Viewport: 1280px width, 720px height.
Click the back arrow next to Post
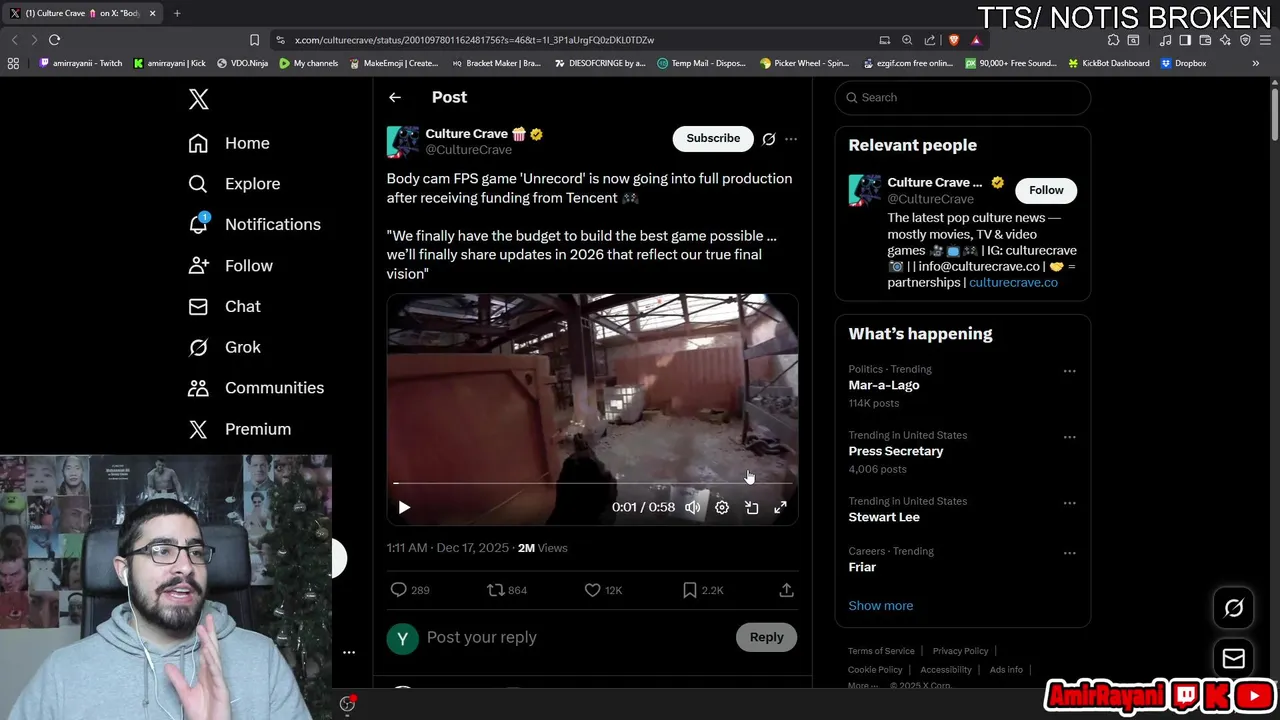[x=395, y=97]
